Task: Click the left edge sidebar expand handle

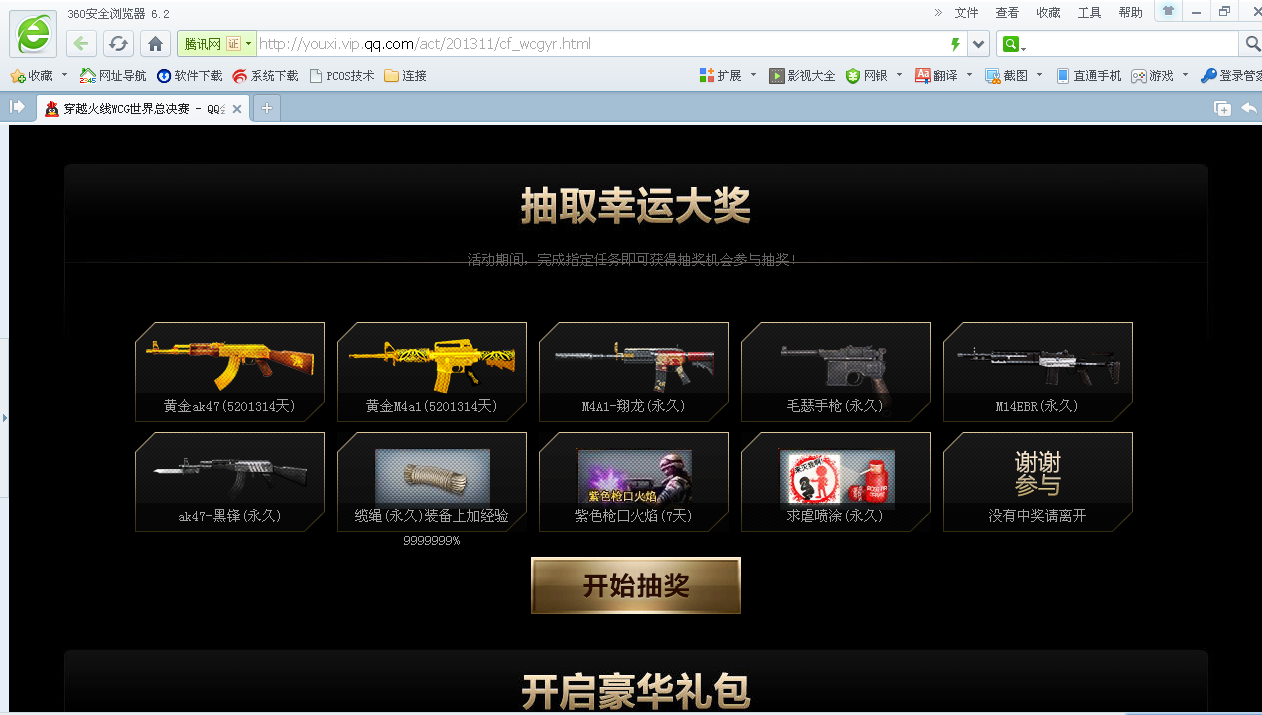Action: click(x=4, y=417)
